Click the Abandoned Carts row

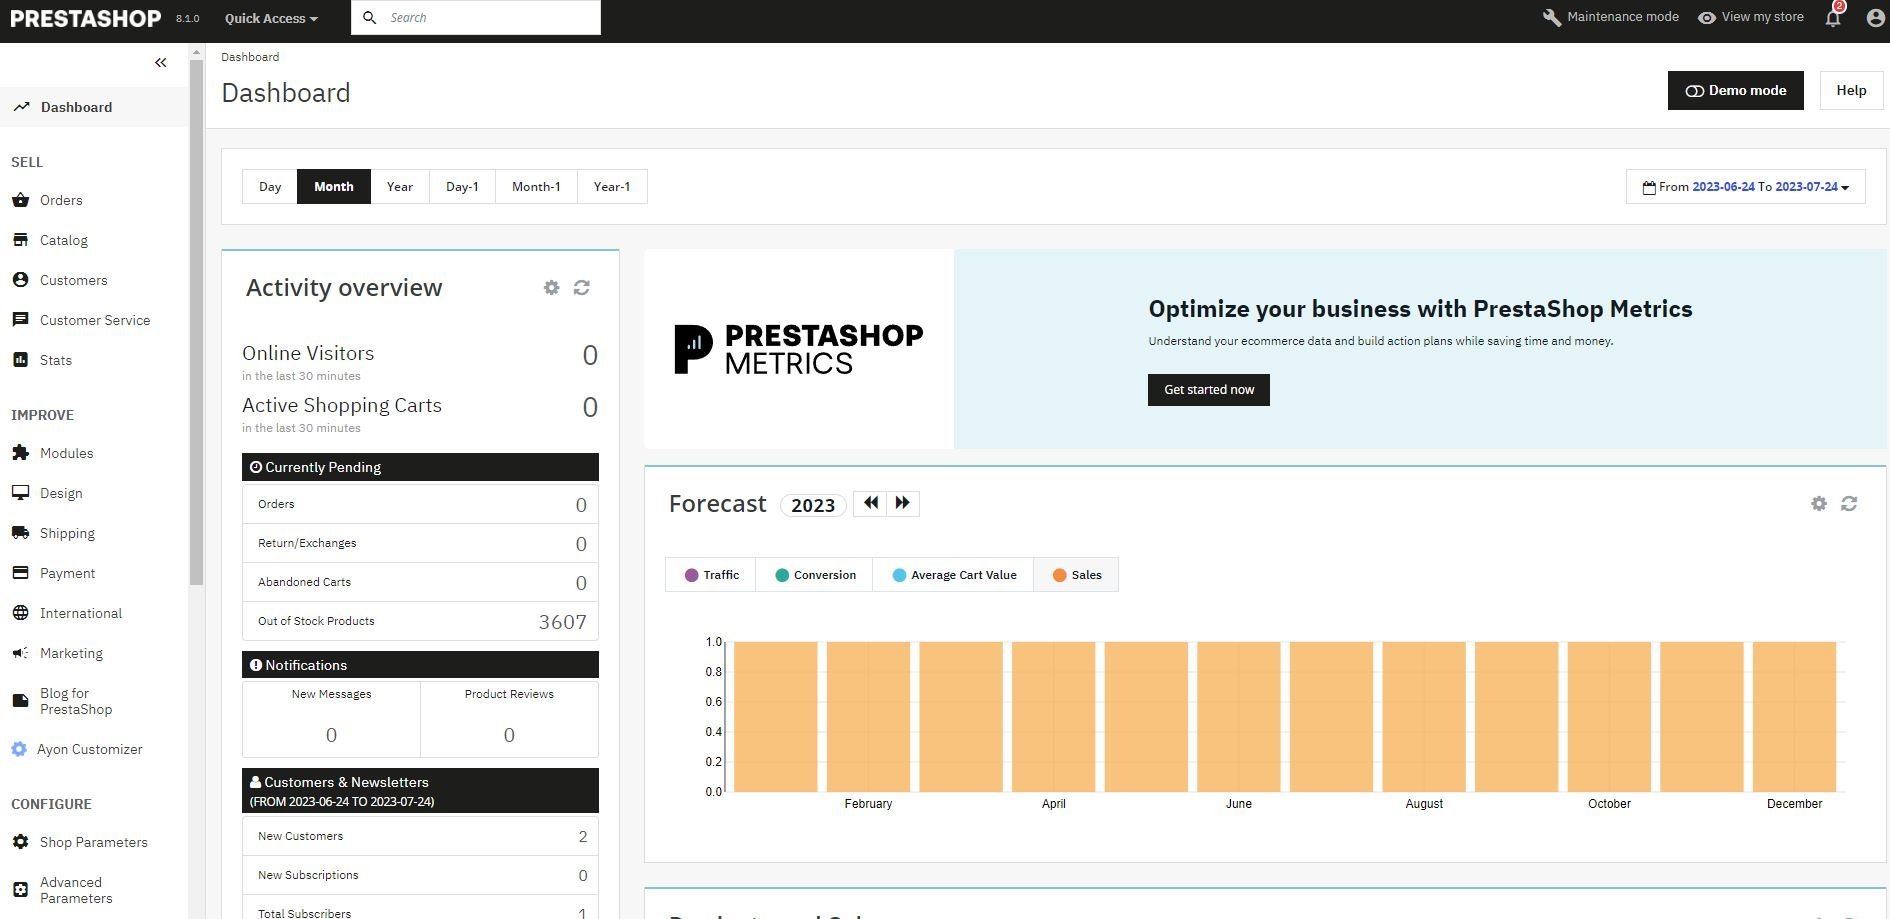coord(420,582)
